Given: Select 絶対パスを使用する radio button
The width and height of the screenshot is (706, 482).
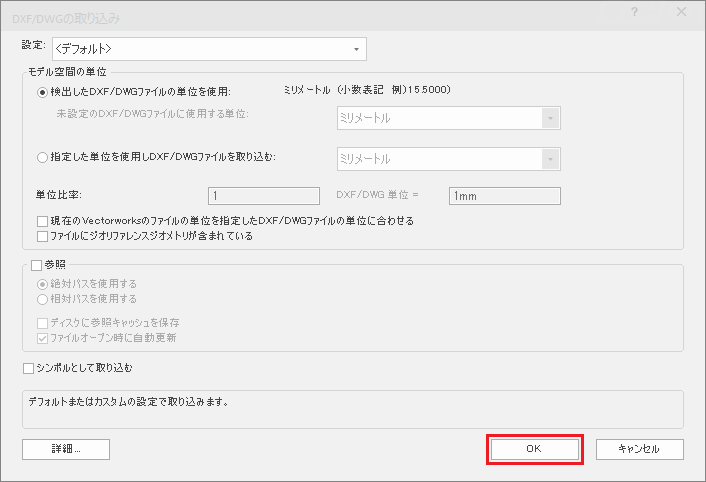Looking at the screenshot, I should (x=42, y=284).
